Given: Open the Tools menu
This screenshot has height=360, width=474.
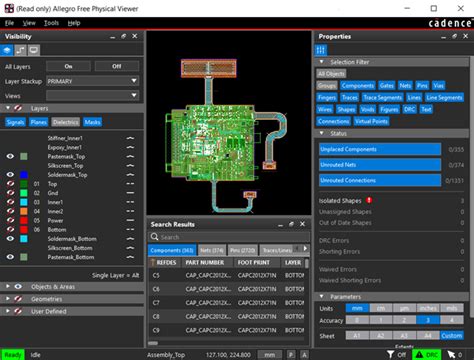Looking at the screenshot, I should [x=51, y=23].
